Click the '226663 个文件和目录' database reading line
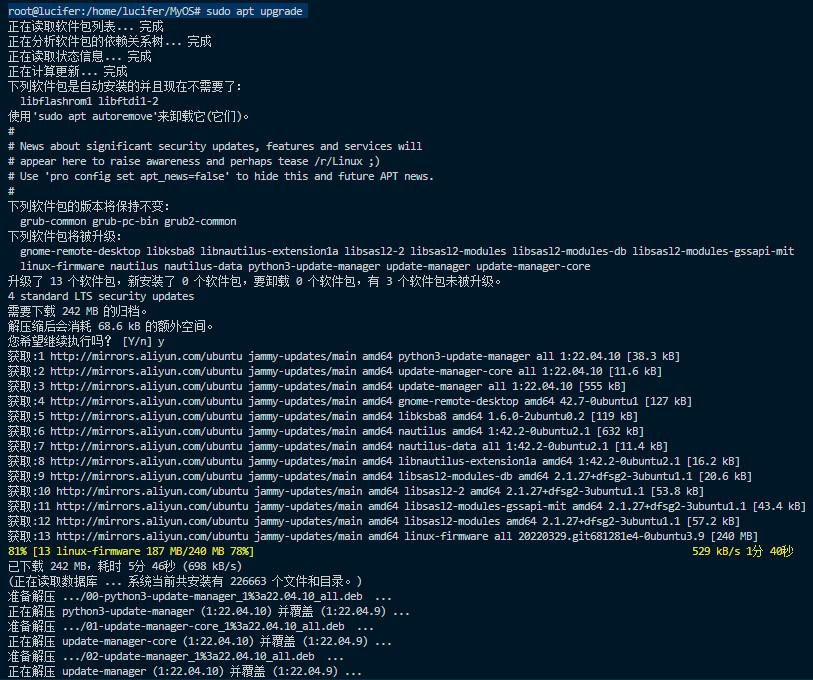The height and width of the screenshot is (680, 813). point(185,581)
